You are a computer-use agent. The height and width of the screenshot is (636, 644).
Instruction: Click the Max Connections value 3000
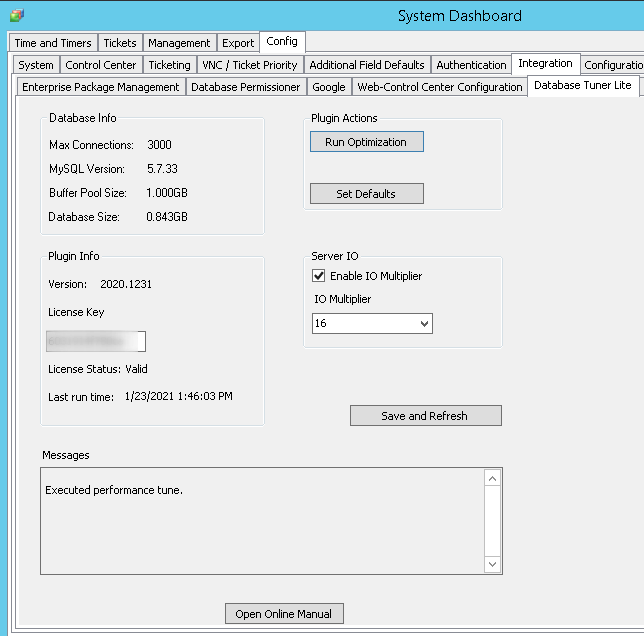click(x=159, y=145)
